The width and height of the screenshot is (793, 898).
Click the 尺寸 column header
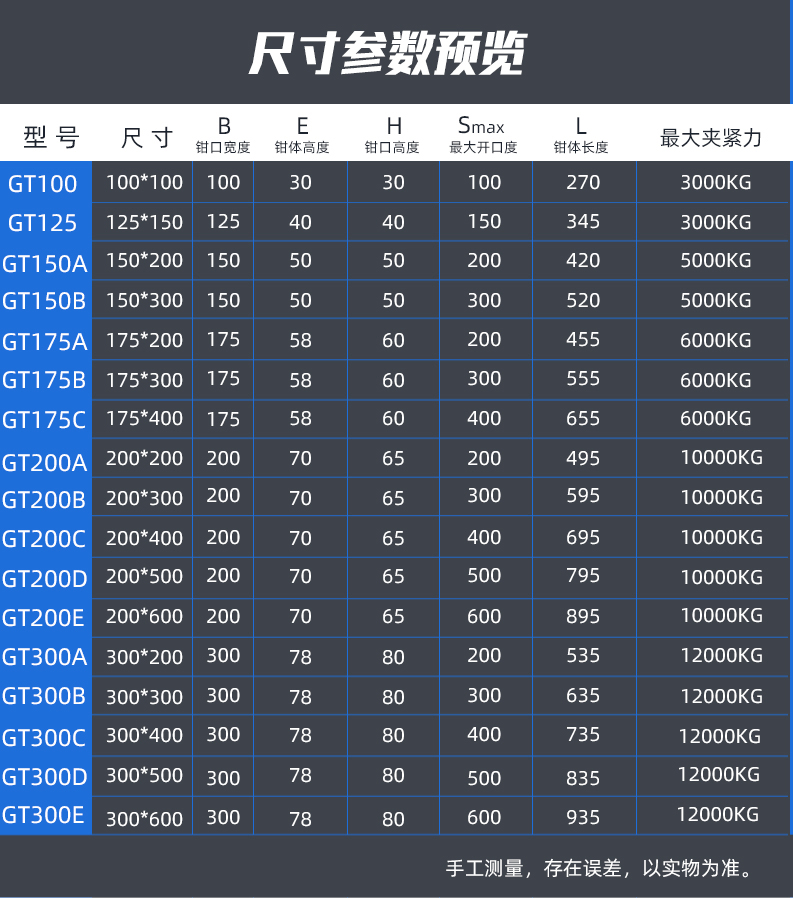pos(147,137)
